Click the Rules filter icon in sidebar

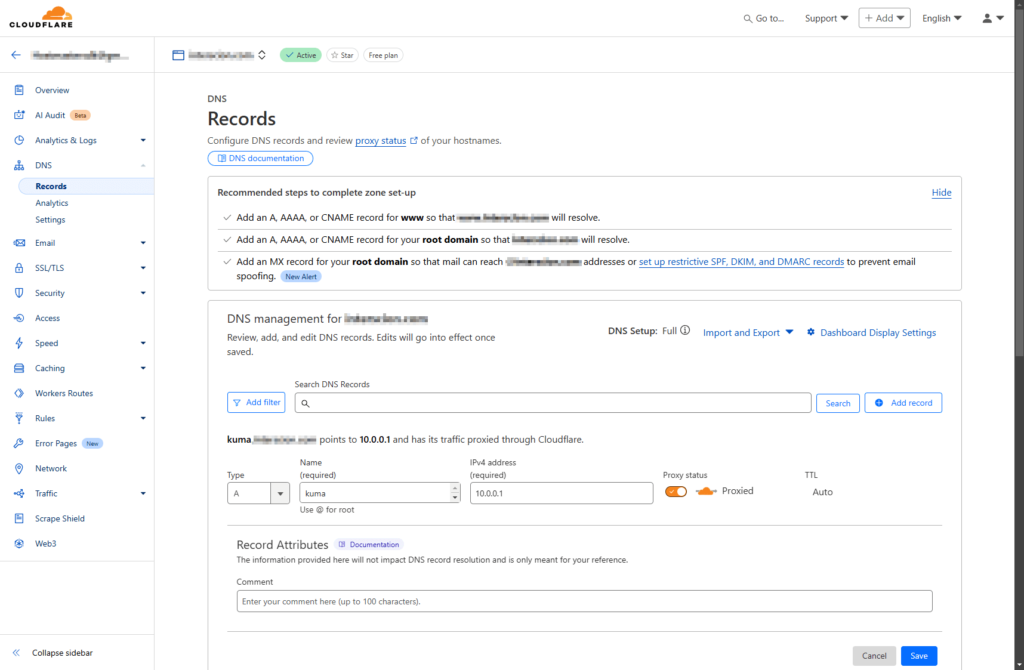[19, 418]
